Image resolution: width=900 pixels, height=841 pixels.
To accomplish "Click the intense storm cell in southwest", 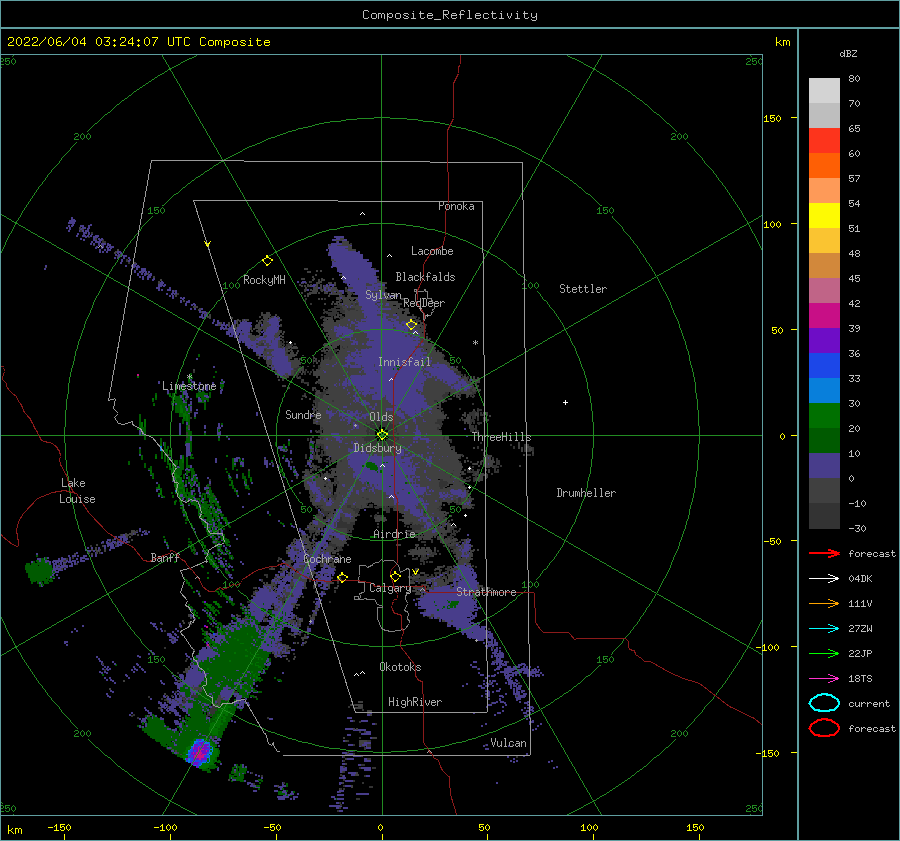I will (x=200, y=751).
